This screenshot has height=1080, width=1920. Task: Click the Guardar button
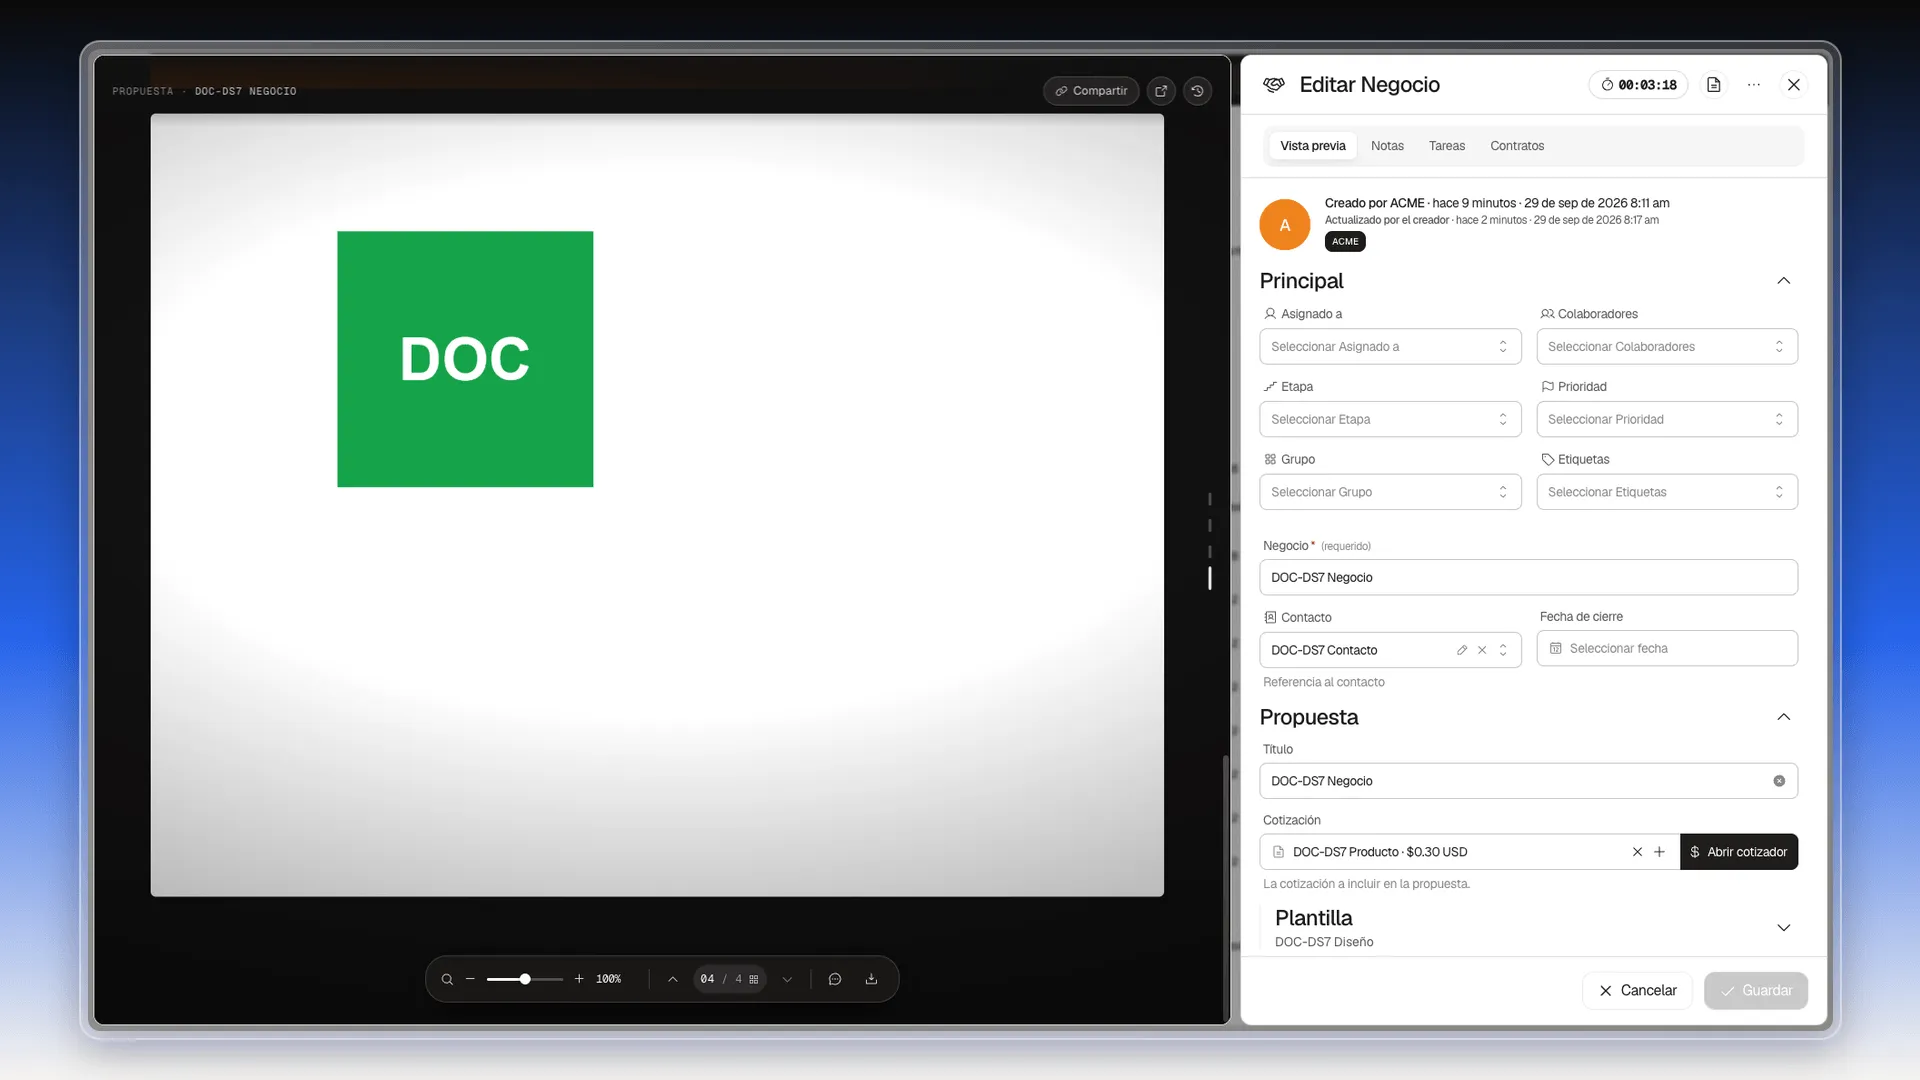click(1756, 991)
